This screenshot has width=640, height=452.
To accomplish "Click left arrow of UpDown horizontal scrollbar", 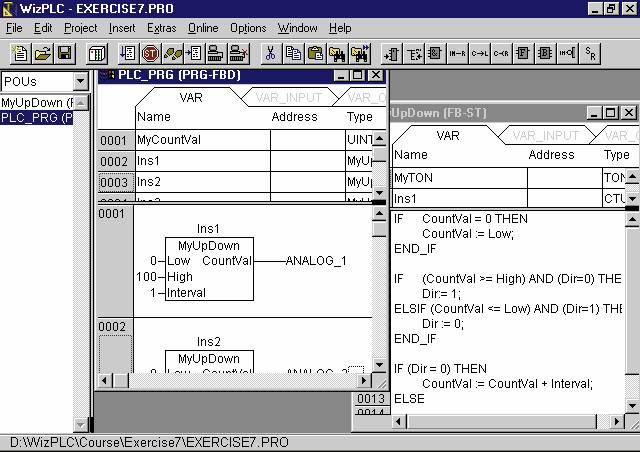I will click(399, 421).
